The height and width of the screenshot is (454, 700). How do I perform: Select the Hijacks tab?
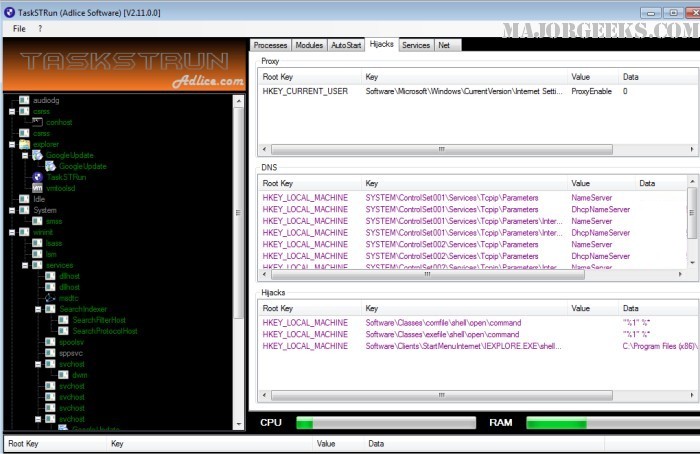[382, 44]
